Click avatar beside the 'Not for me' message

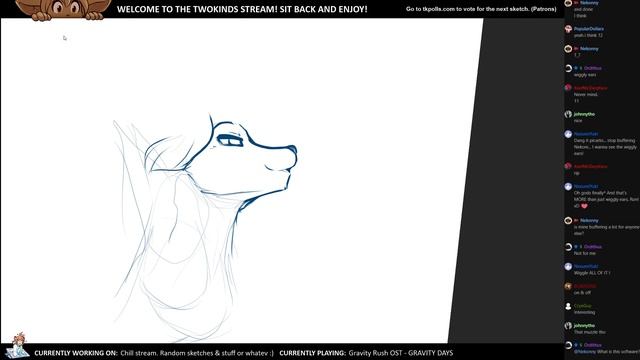(568, 247)
